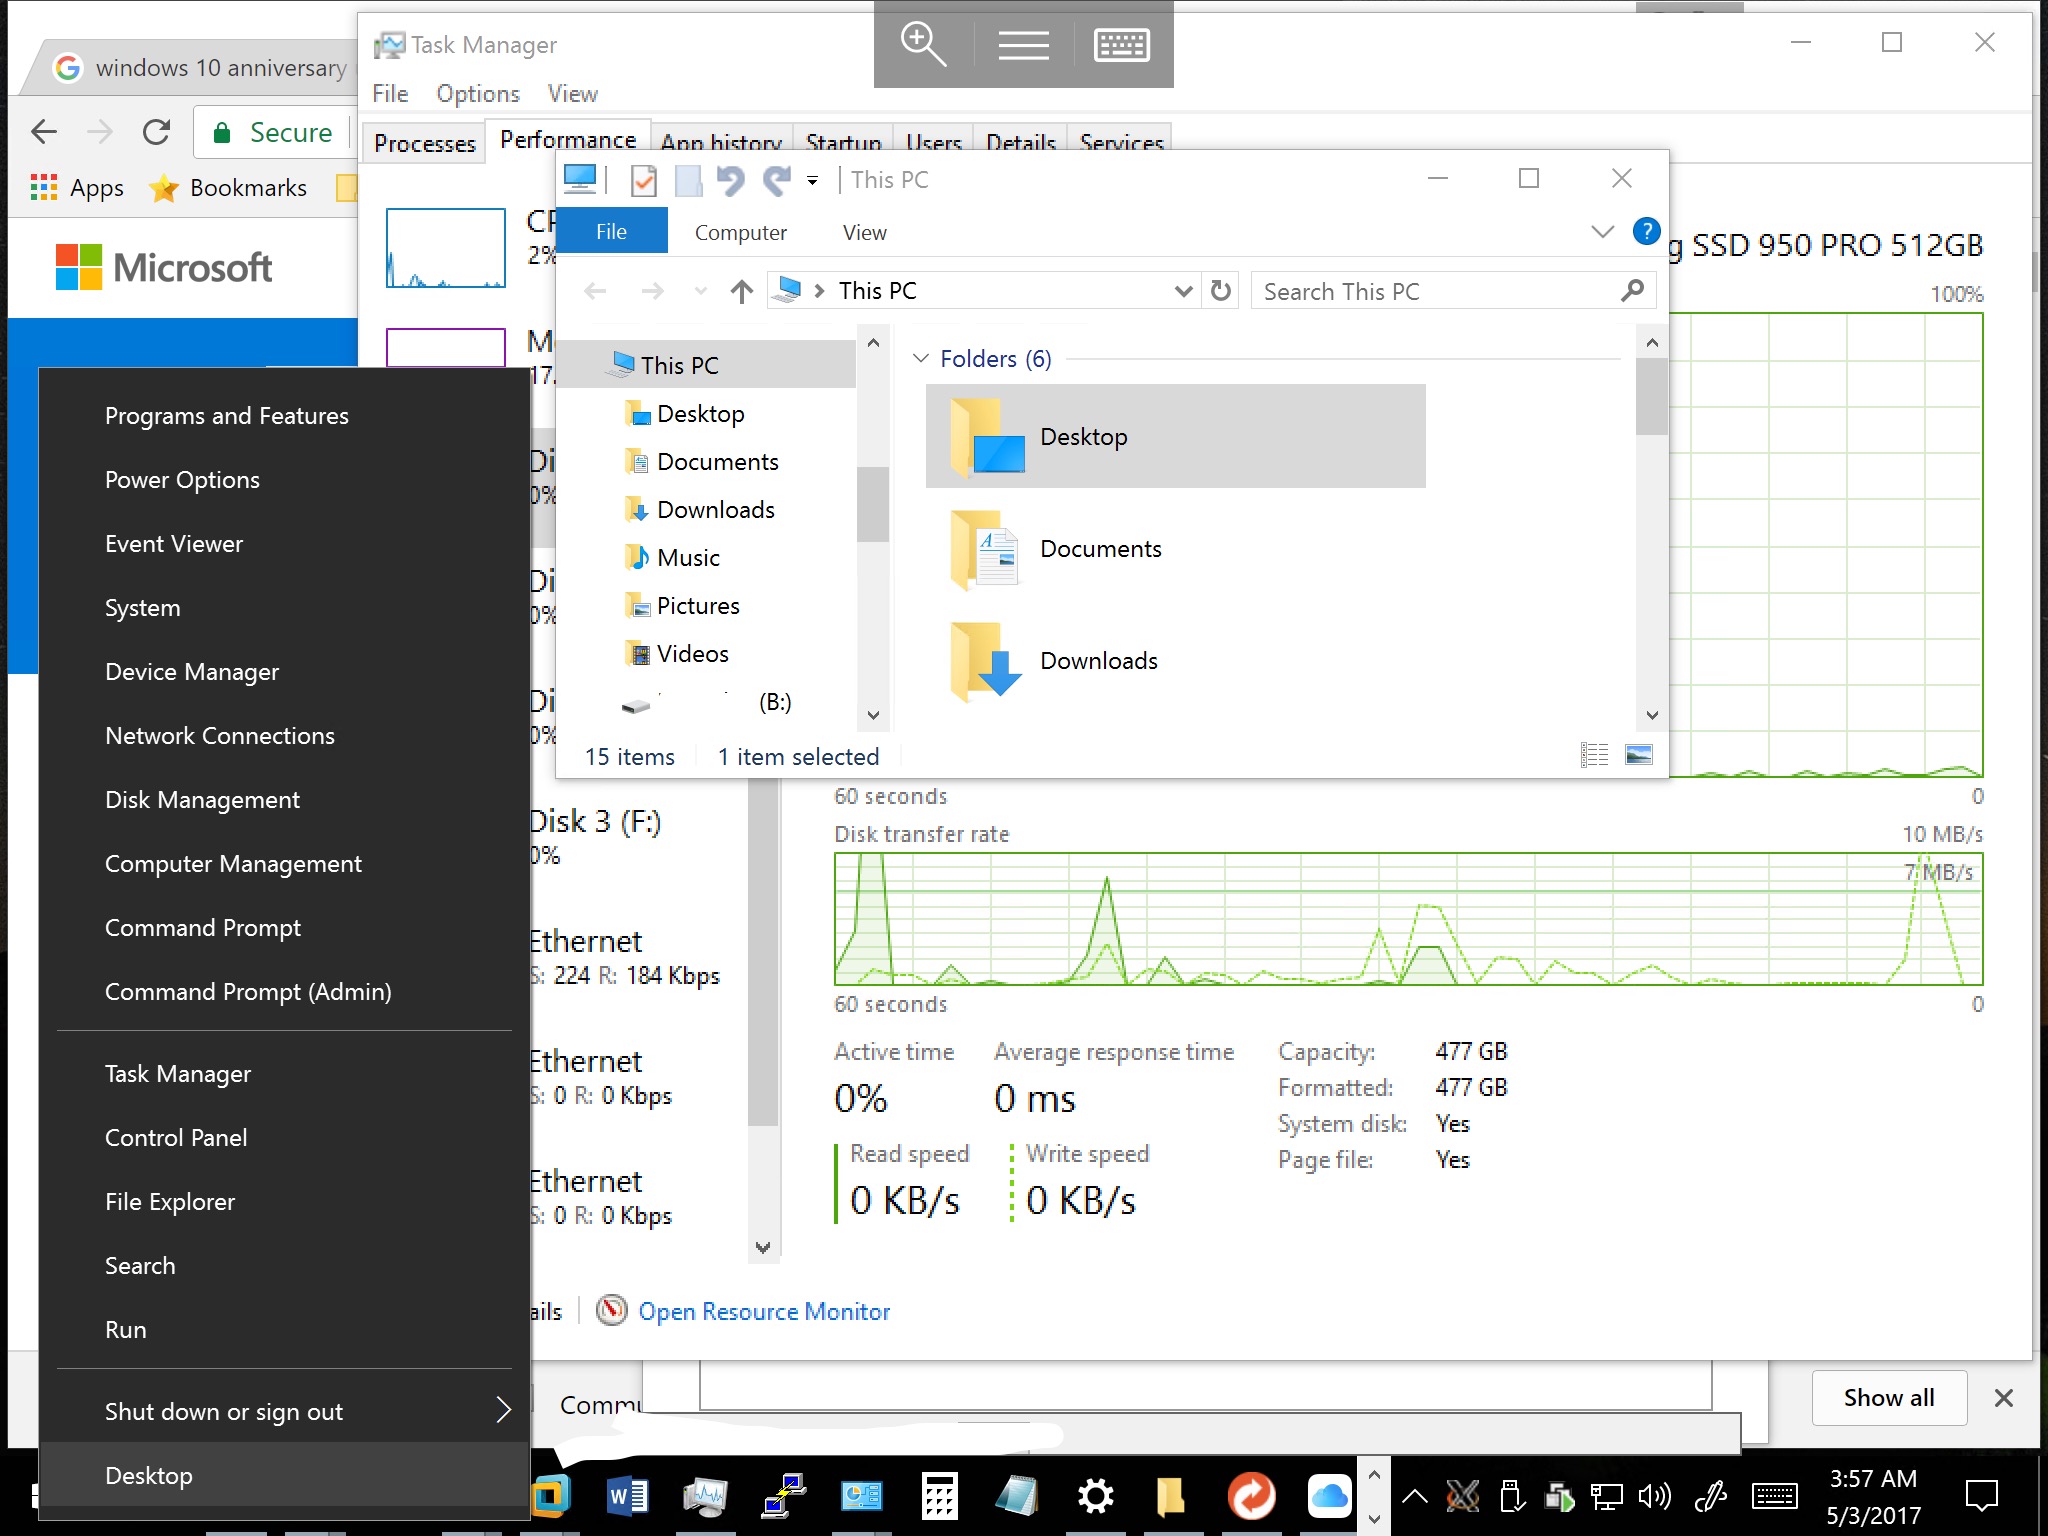Viewport: 2048px width, 1536px height.
Task: Open the Computer ribbon tab in Explorer
Action: [740, 232]
